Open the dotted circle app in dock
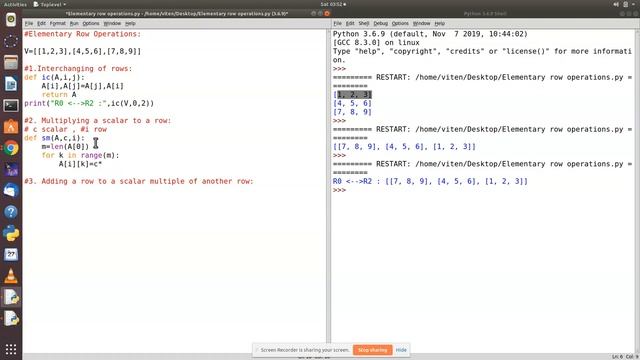Viewport: 640px width, 360px height. tap(11, 41)
